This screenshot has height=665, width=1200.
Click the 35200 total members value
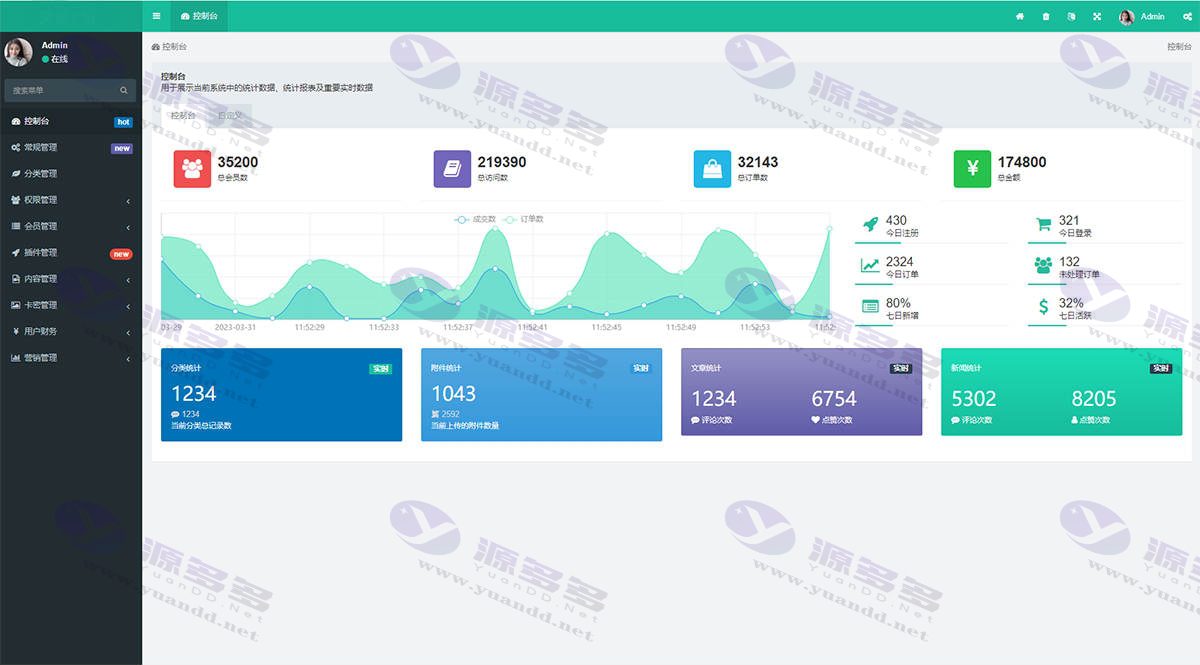238,162
